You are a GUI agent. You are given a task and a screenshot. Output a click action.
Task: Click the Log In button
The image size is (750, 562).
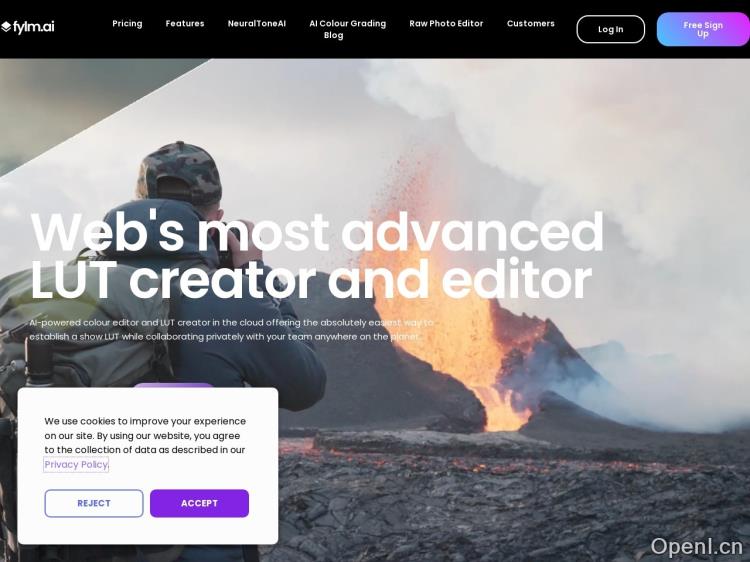(610, 29)
